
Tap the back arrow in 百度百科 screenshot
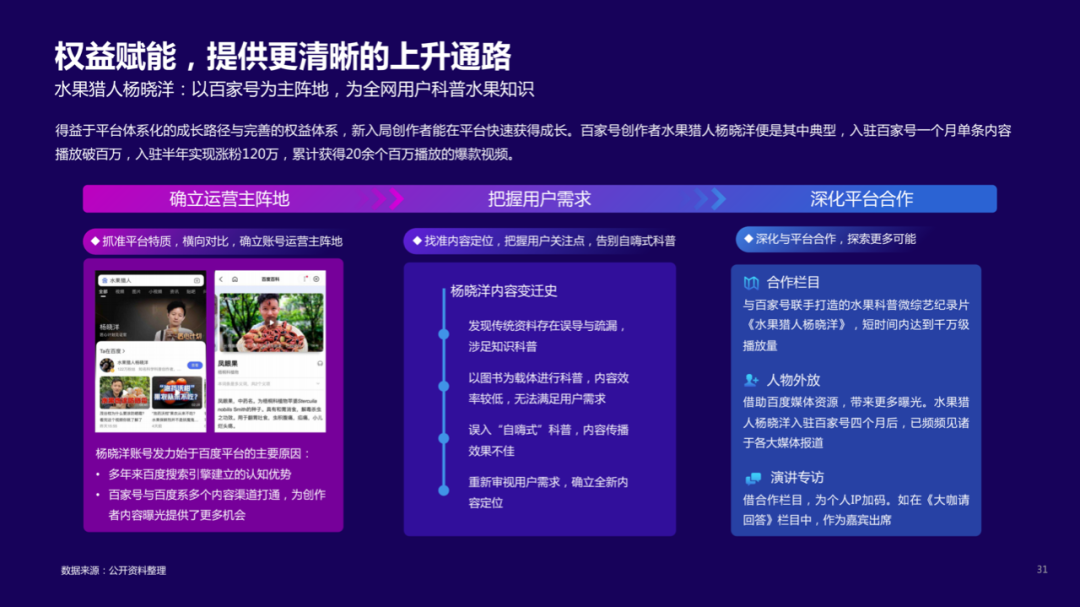point(221,279)
